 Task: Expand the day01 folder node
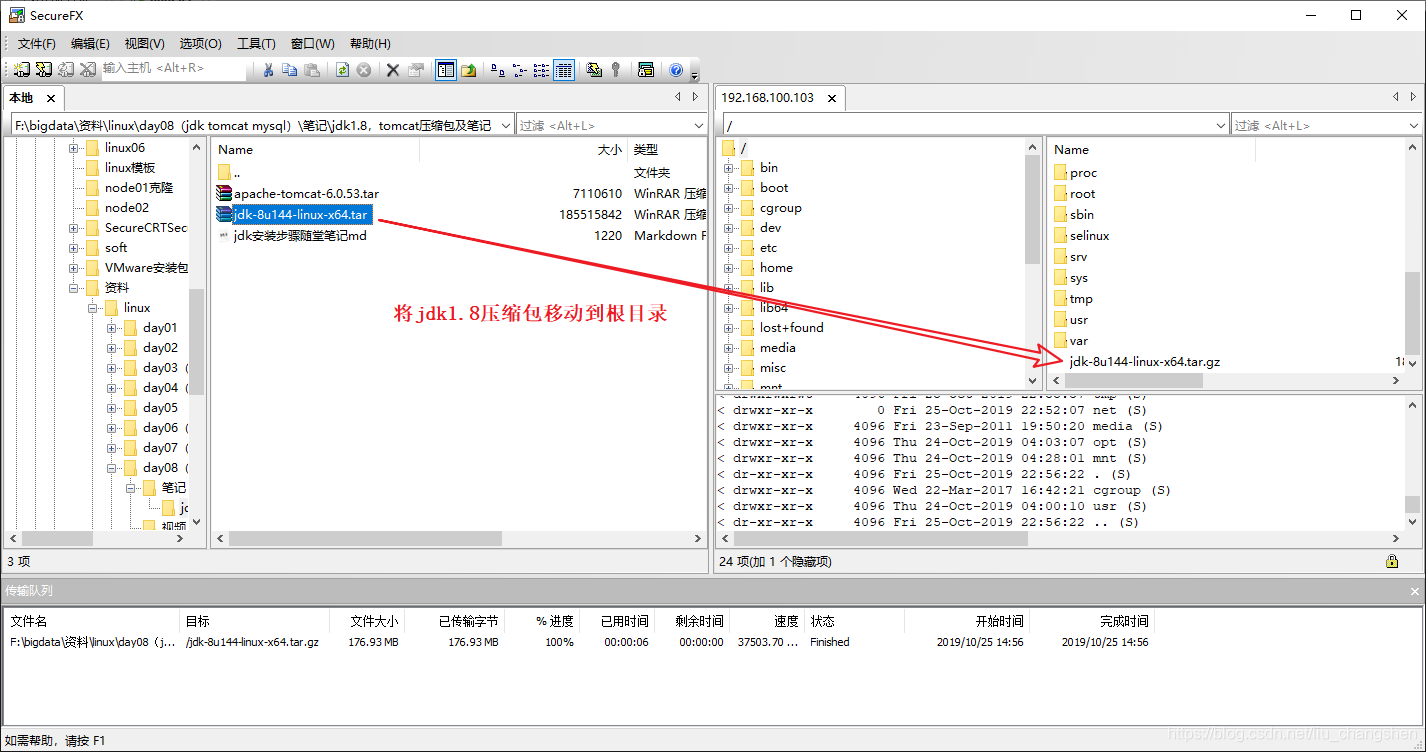112,328
